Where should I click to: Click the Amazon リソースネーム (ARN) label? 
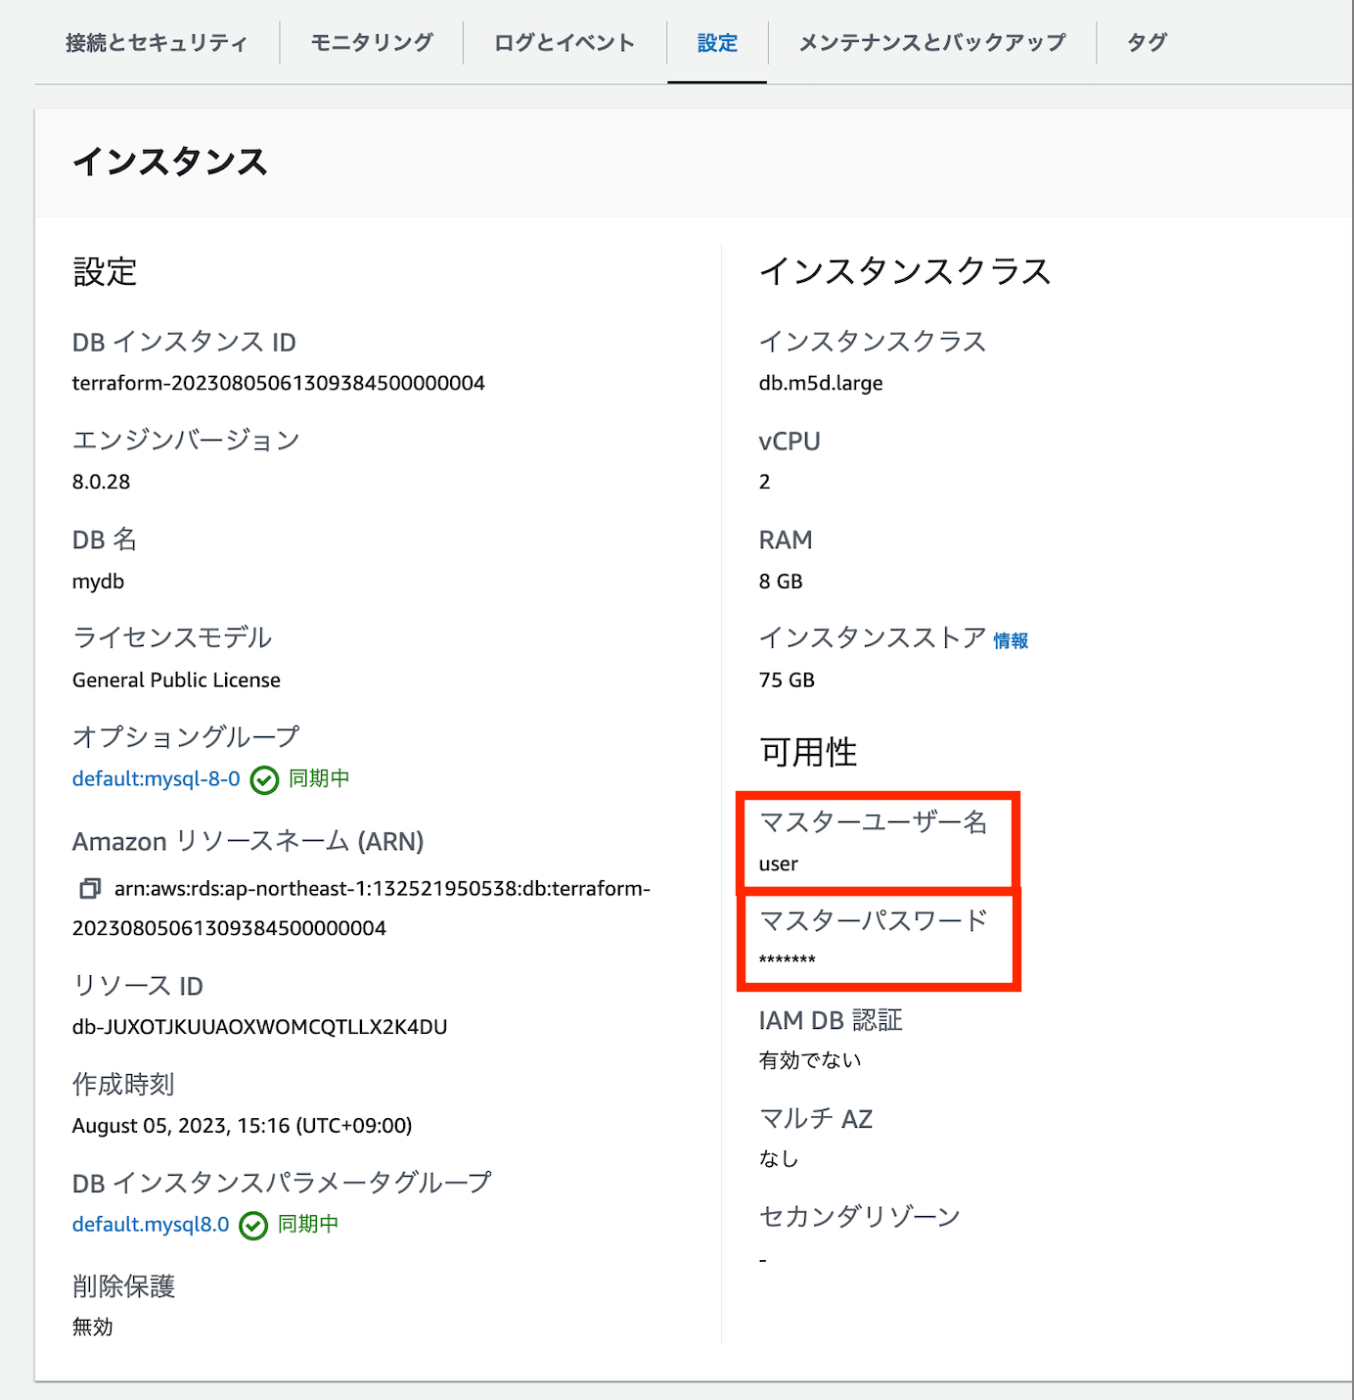pos(248,842)
